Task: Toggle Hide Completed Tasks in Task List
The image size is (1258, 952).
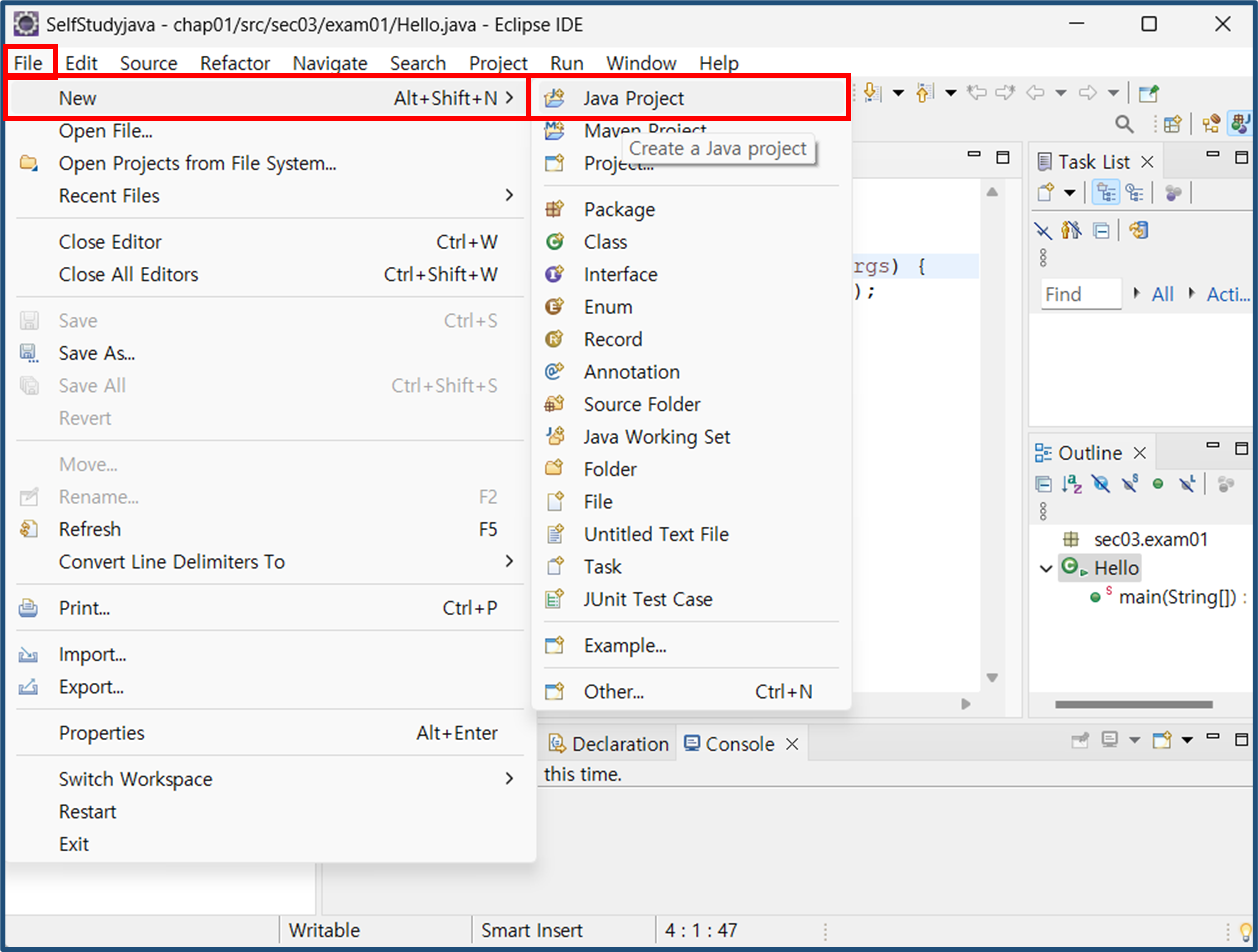Action: (1043, 231)
